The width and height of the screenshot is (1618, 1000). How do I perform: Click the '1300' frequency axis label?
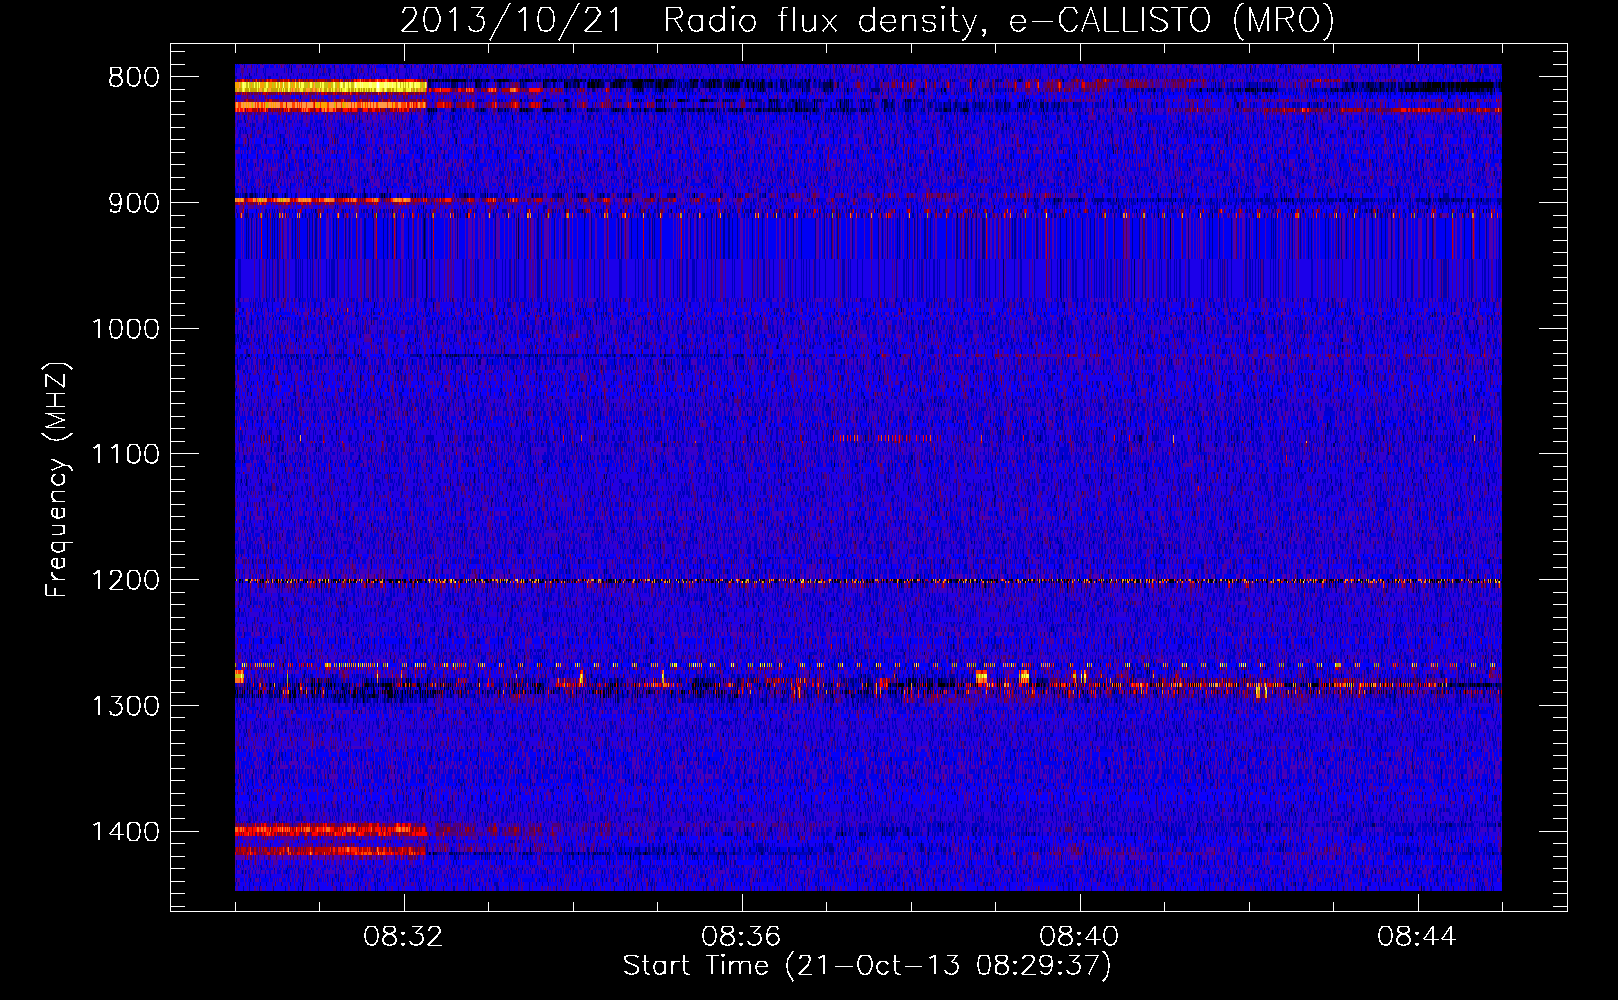[125, 706]
